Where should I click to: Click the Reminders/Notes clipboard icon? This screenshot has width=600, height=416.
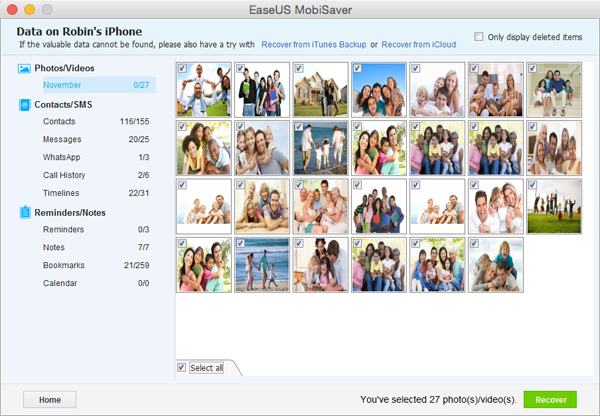pyautogui.click(x=25, y=212)
